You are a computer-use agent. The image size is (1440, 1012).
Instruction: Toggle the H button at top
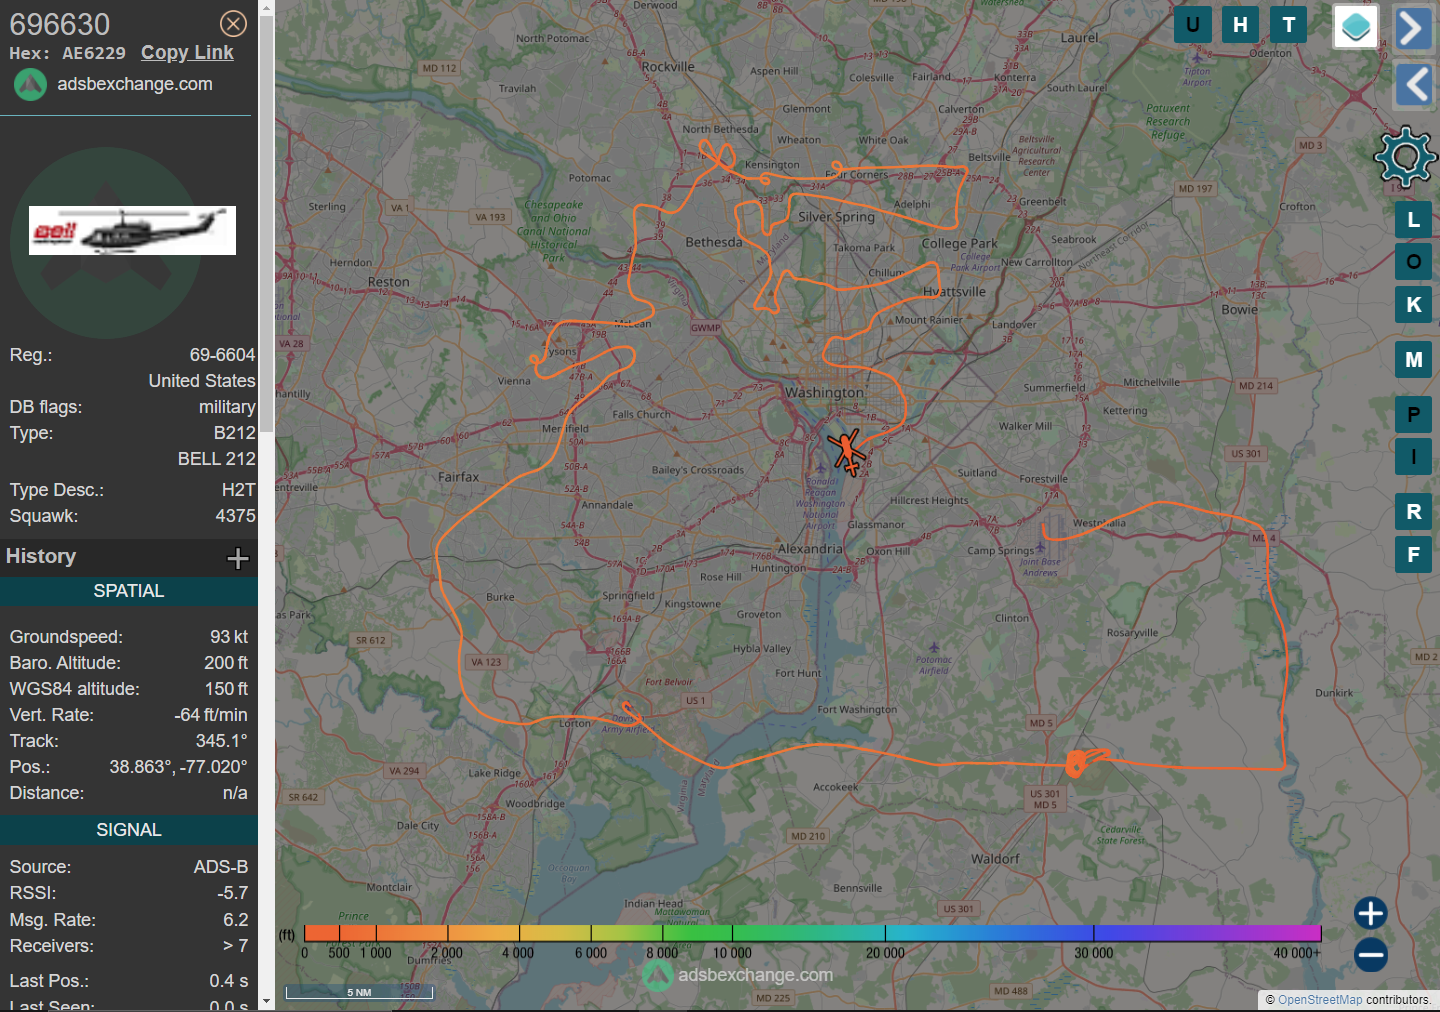1241,25
